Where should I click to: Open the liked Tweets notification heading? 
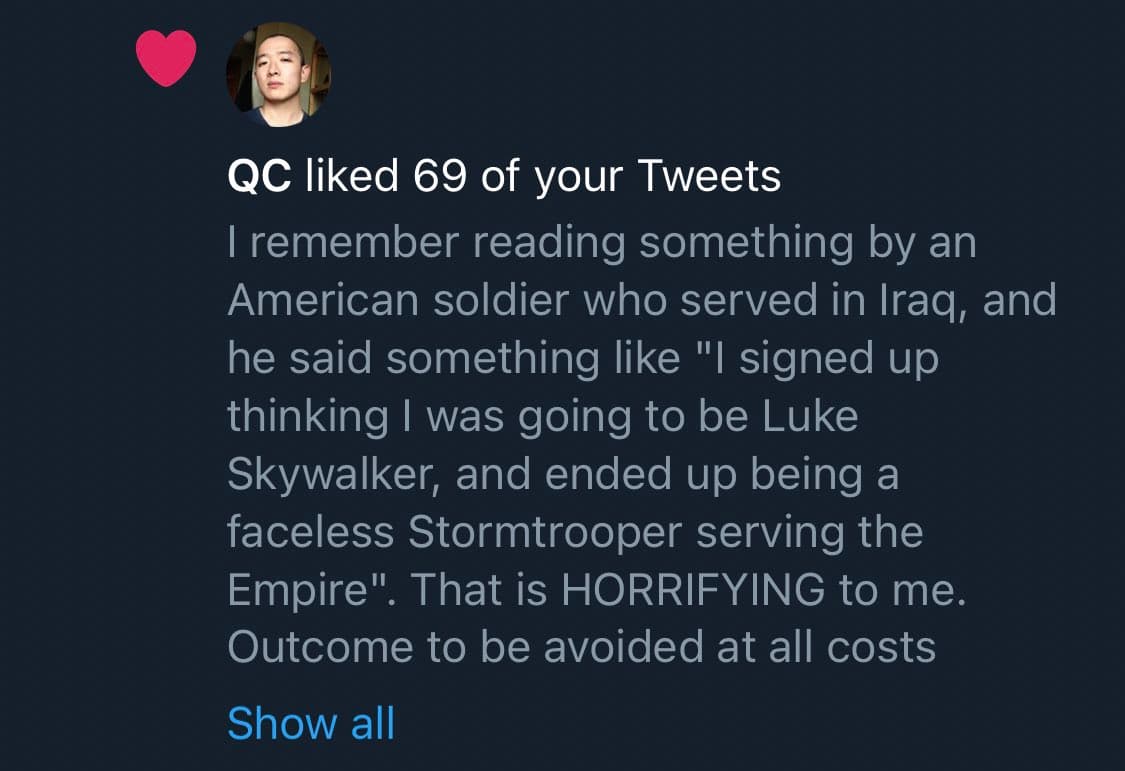point(504,177)
